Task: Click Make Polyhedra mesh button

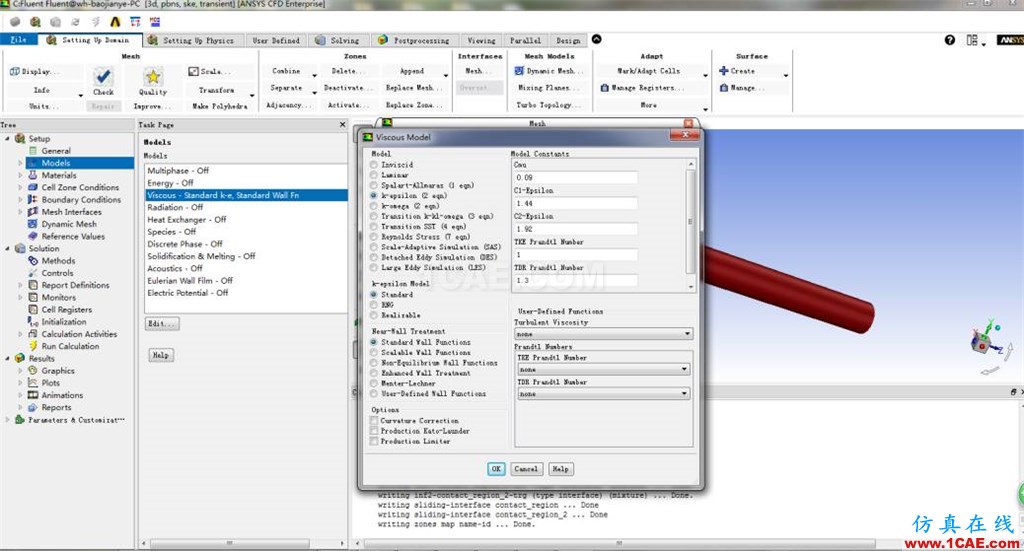Action: click(x=219, y=106)
